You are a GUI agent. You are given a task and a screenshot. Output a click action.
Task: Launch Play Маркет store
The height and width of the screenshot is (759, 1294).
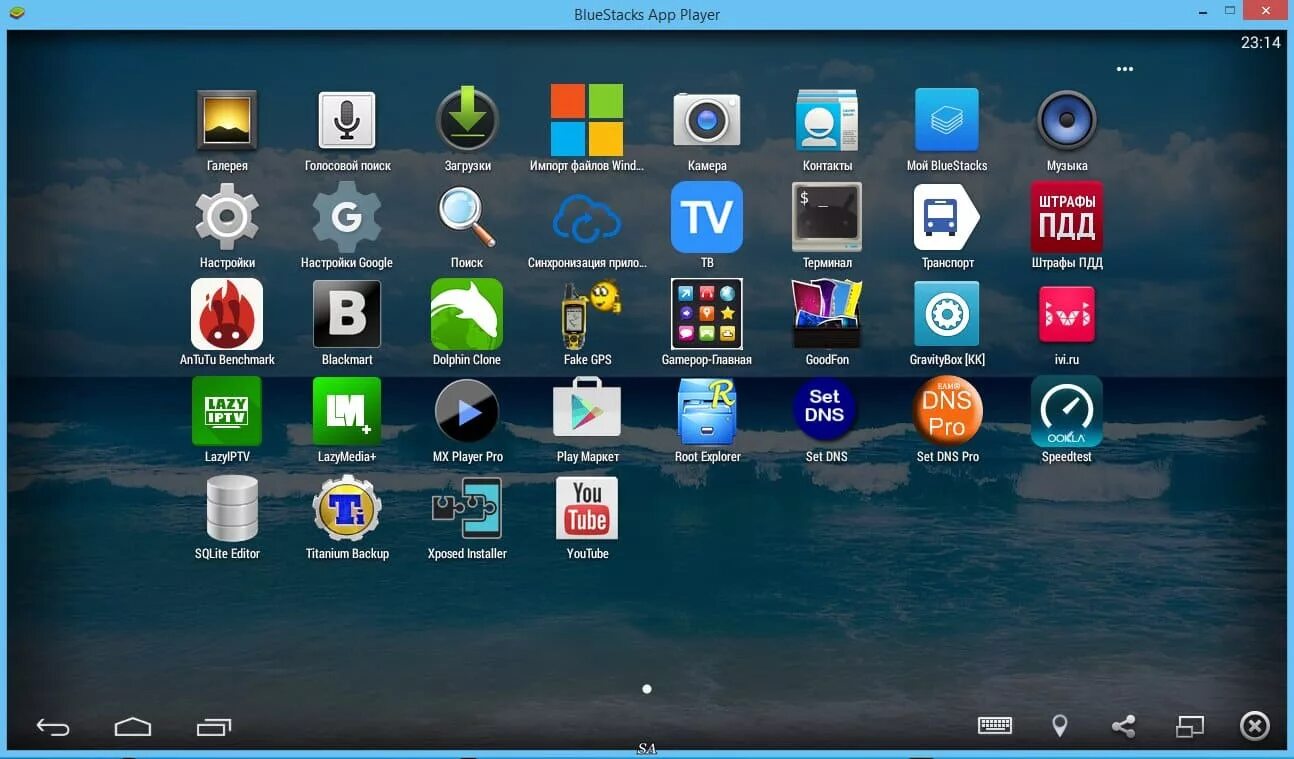pyautogui.click(x=587, y=408)
